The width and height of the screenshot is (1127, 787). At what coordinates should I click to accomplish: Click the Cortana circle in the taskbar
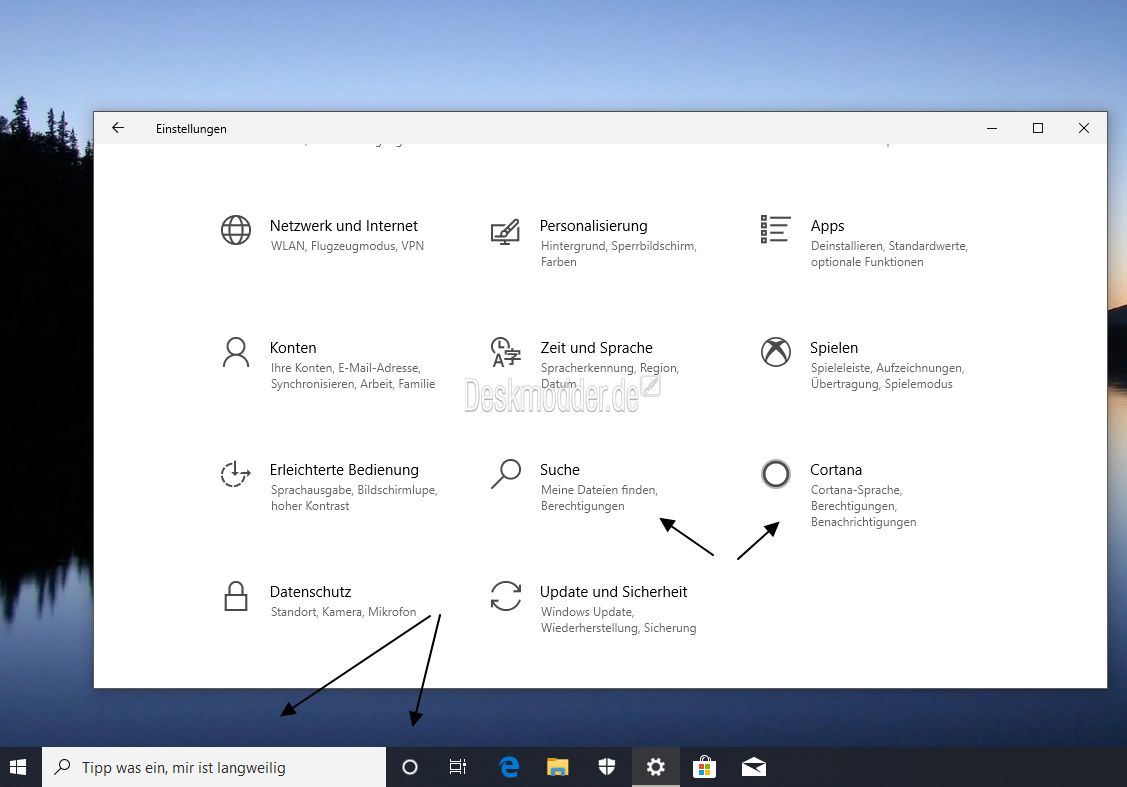coord(409,767)
